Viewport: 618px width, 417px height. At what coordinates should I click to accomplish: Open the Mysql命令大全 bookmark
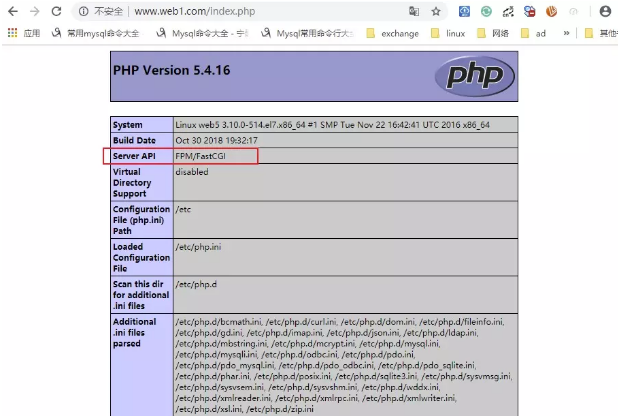tap(202, 33)
